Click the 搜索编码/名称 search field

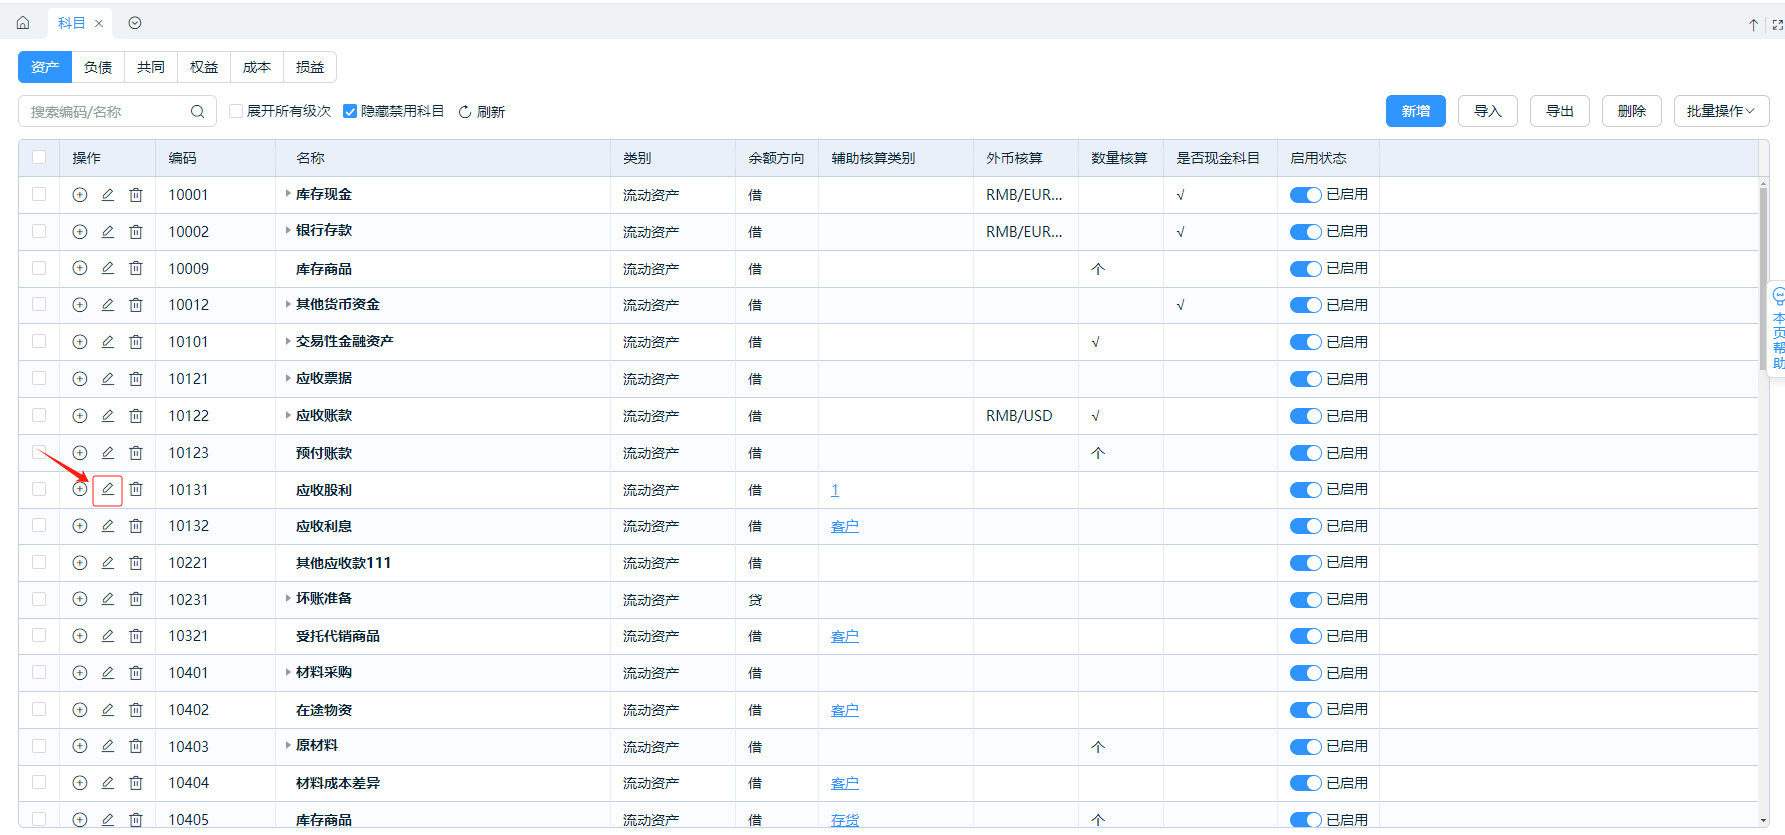[x=105, y=112]
